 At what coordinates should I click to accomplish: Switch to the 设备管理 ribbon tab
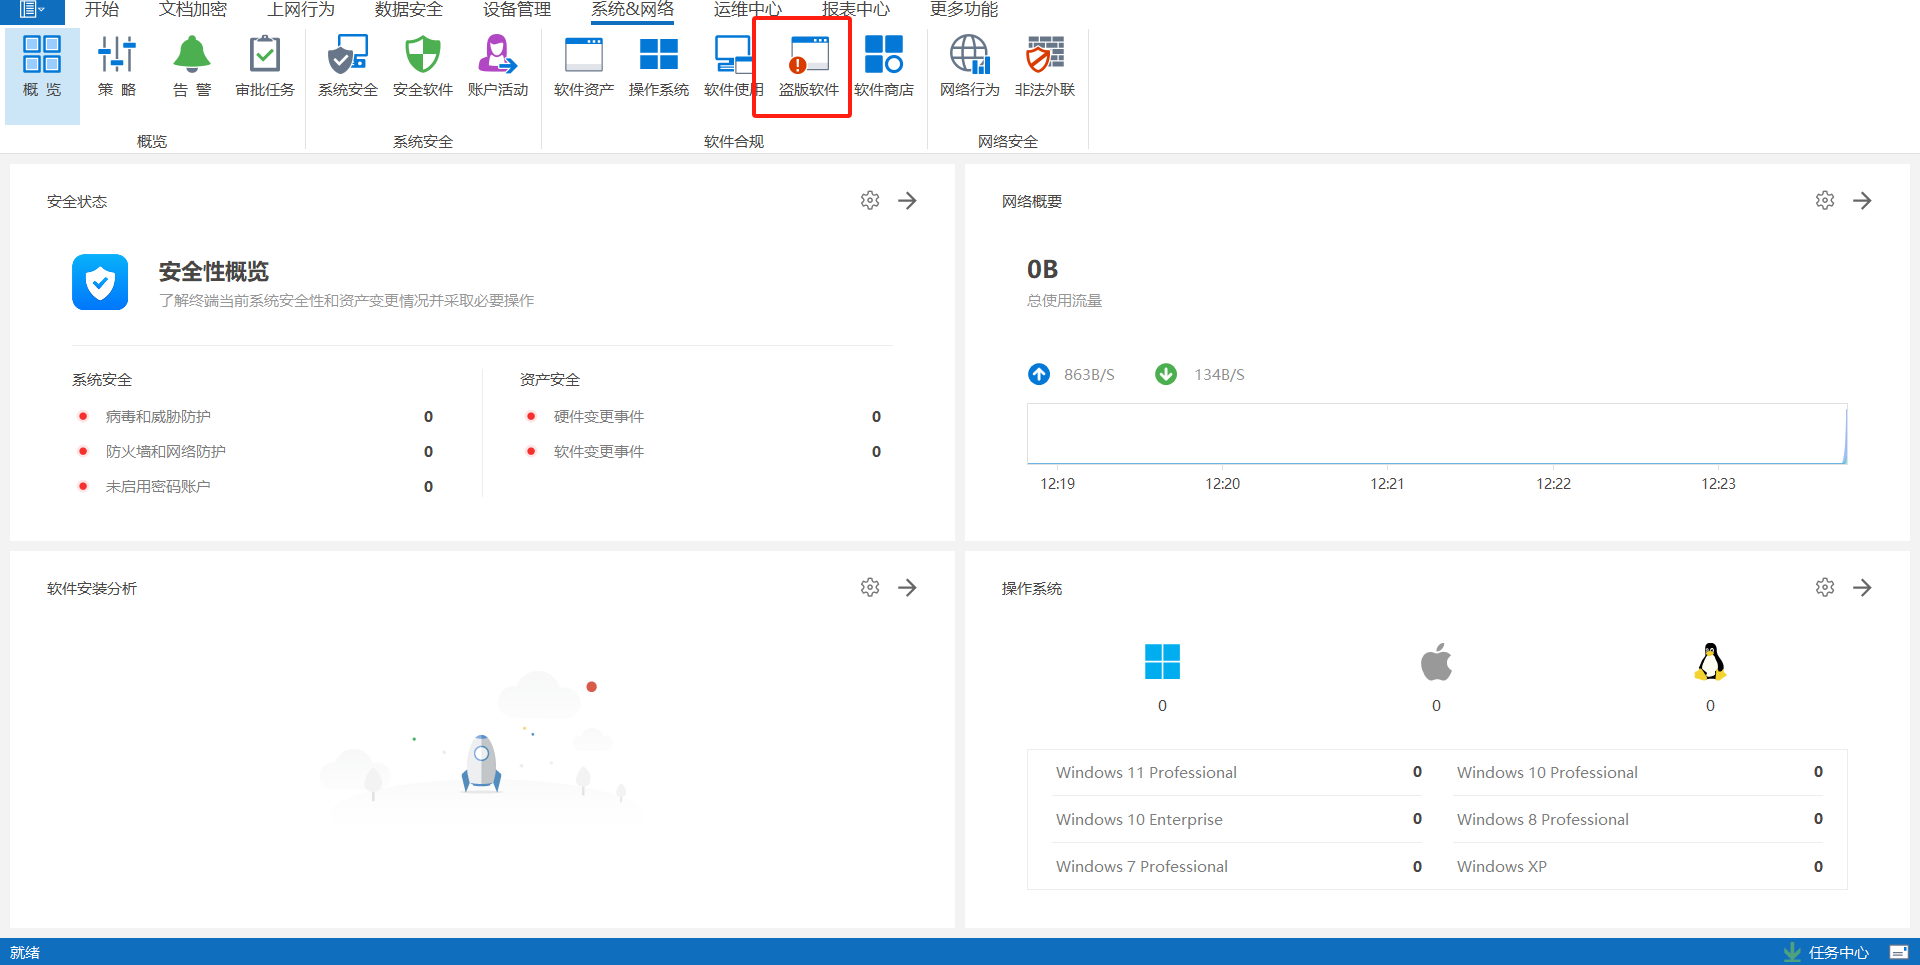[x=517, y=10]
